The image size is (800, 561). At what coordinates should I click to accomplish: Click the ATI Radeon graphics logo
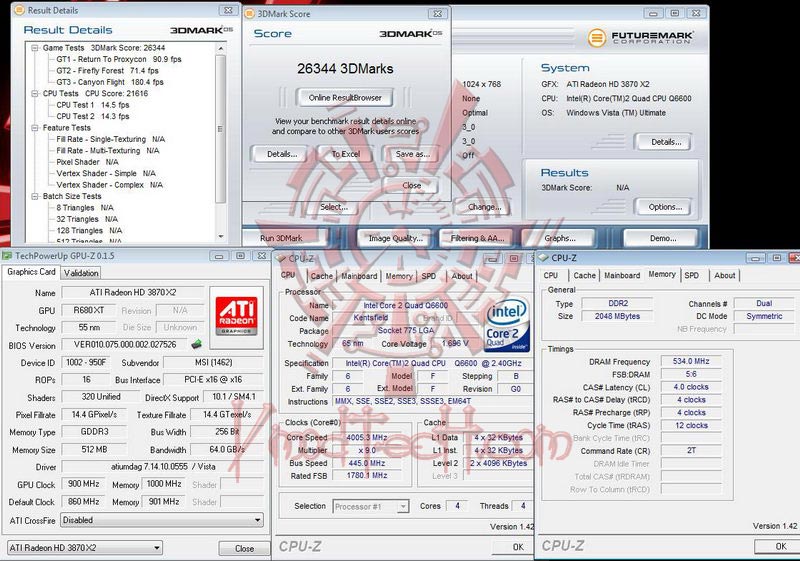(236, 316)
